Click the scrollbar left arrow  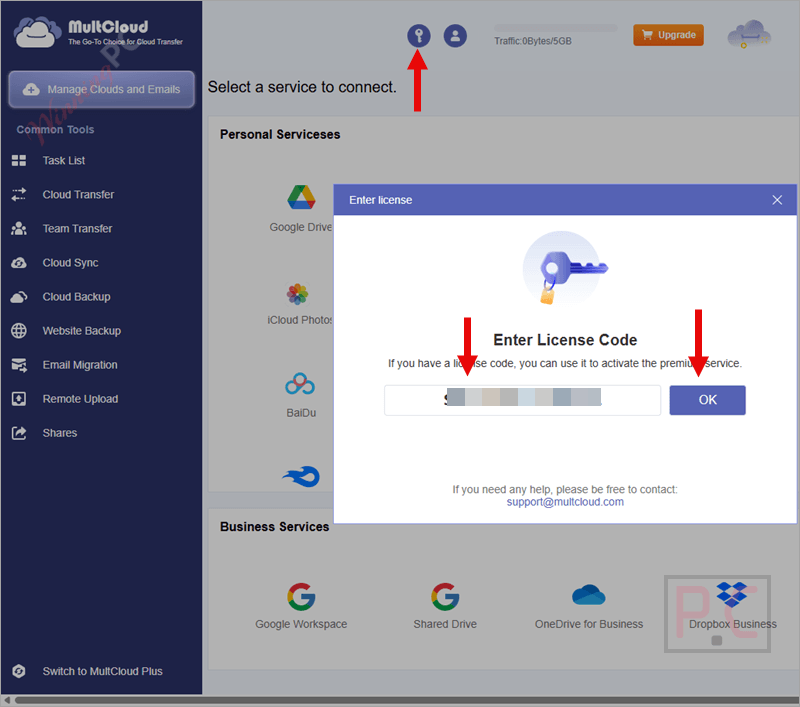(x=7, y=700)
